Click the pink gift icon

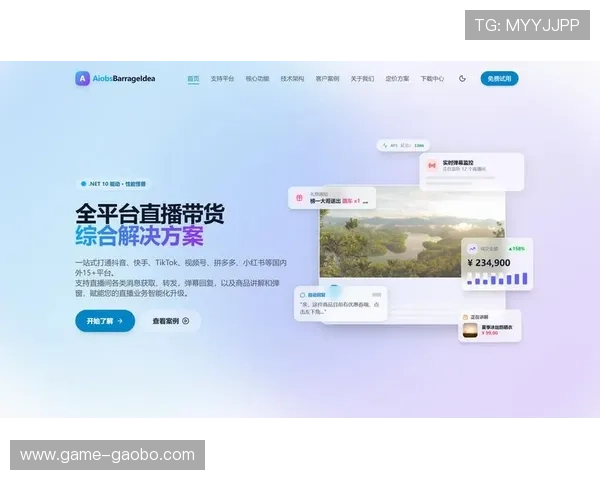point(299,198)
